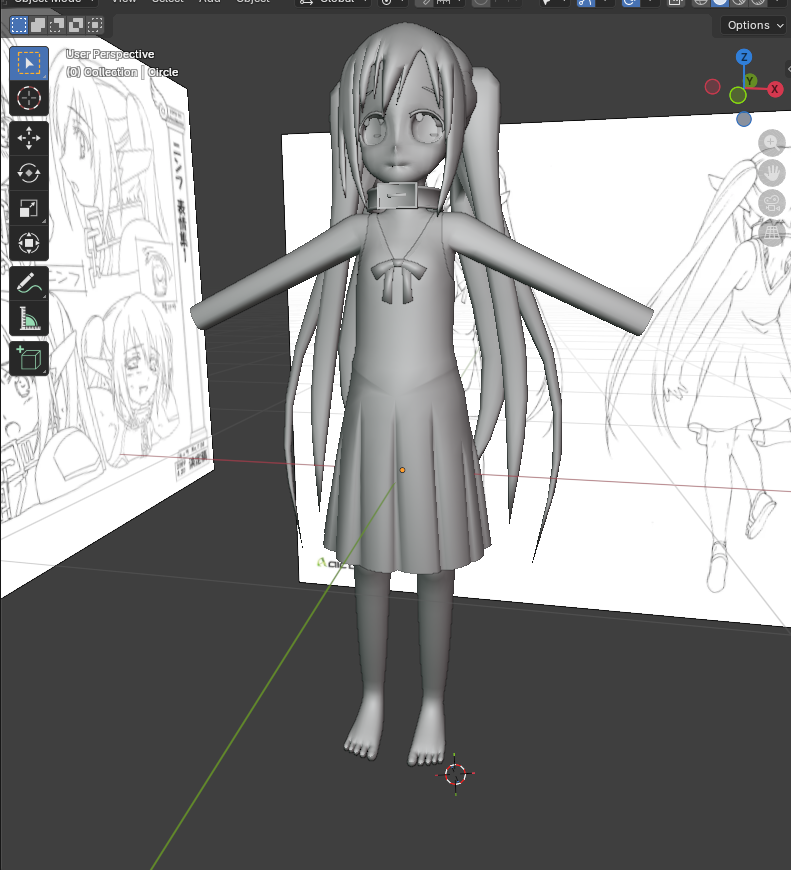Open the Add Cube tool
The height and width of the screenshot is (870, 791).
tap(29, 358)
